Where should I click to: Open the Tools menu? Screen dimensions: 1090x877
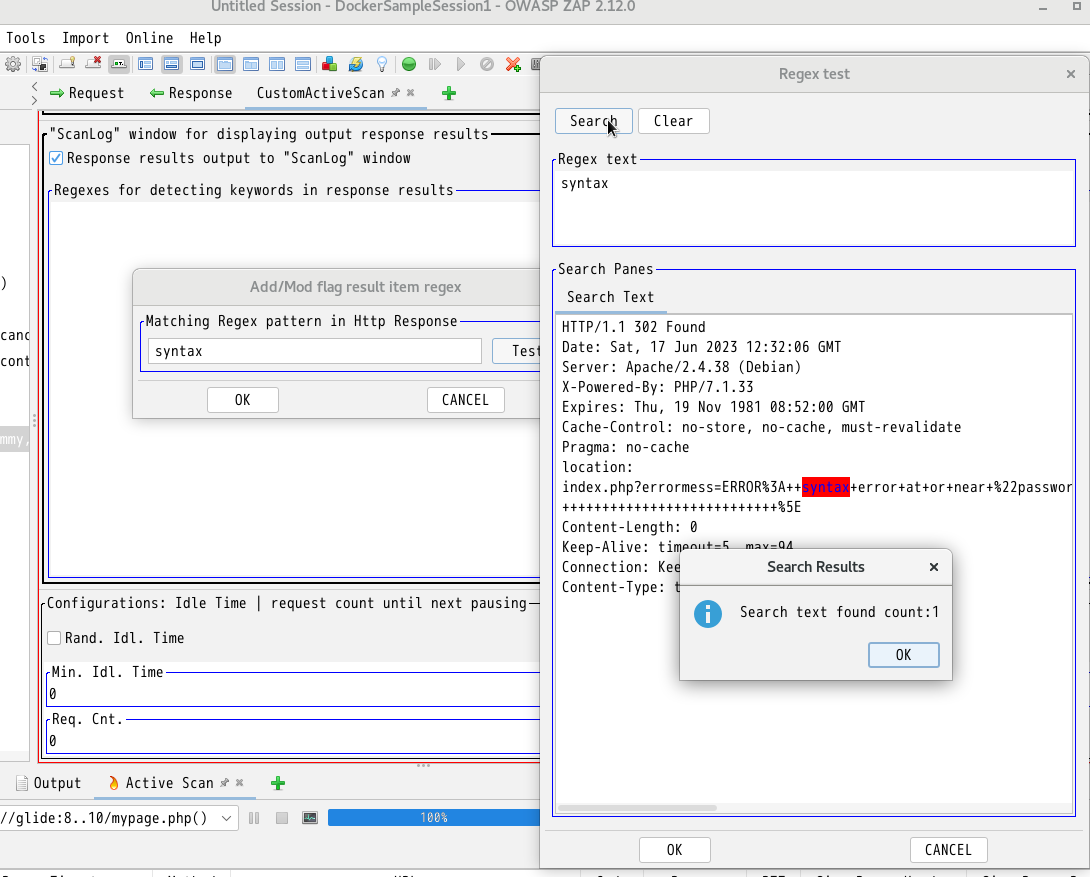tap(25, 38)
